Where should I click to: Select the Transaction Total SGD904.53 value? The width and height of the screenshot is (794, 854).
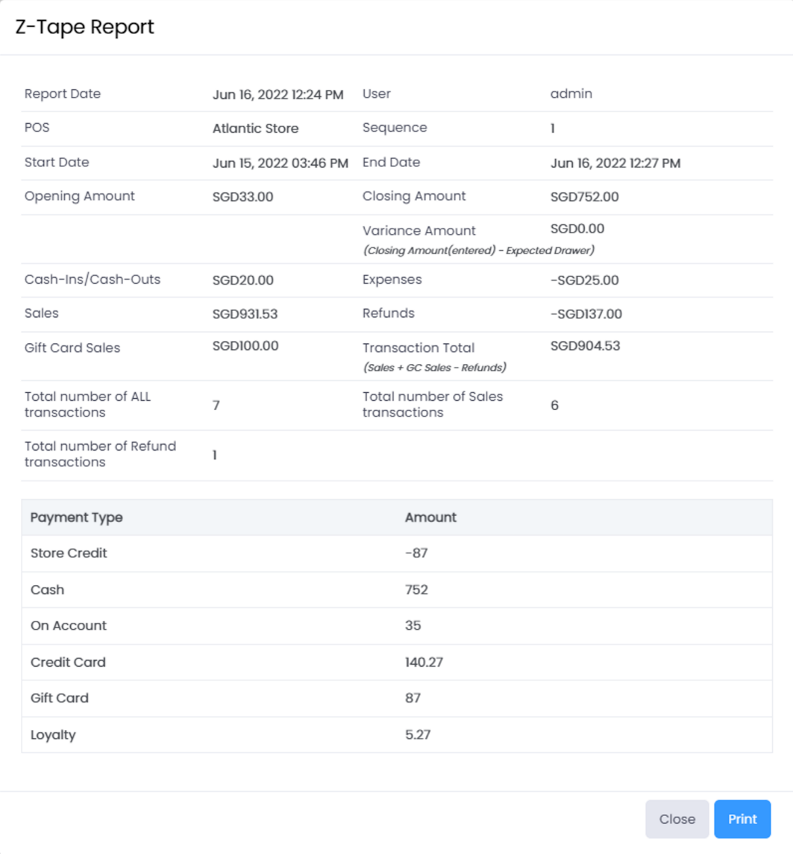[x=585, y=346]
